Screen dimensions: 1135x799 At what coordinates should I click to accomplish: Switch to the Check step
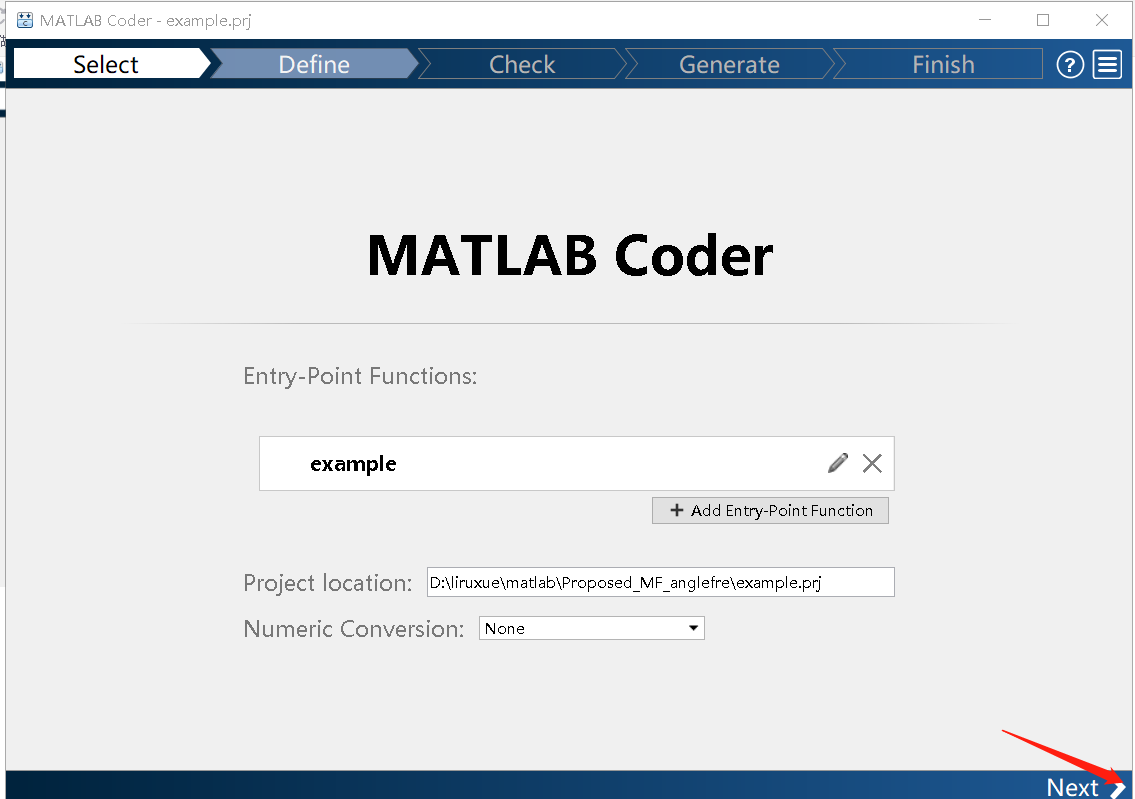click(x=522, y=65)
